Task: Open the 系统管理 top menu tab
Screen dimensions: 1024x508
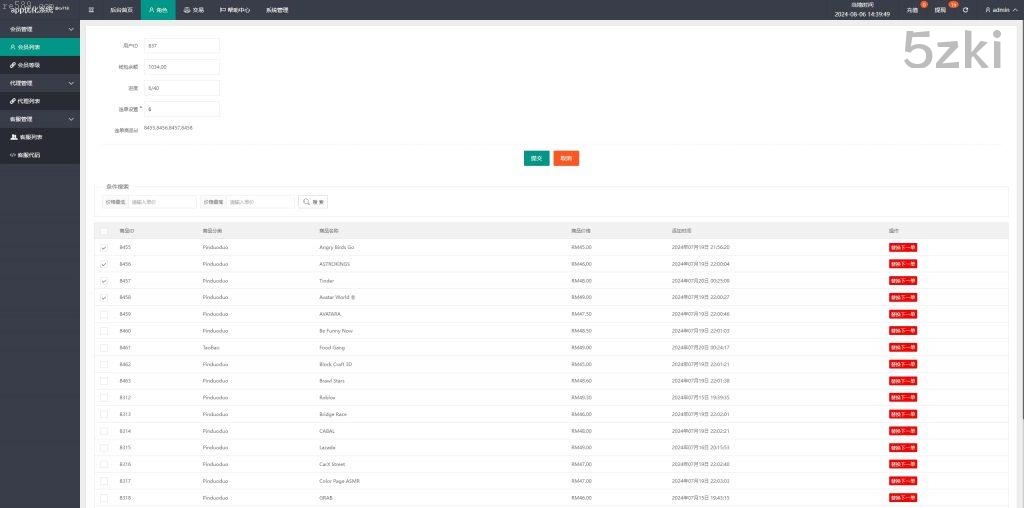Action: tap(277, 10)
